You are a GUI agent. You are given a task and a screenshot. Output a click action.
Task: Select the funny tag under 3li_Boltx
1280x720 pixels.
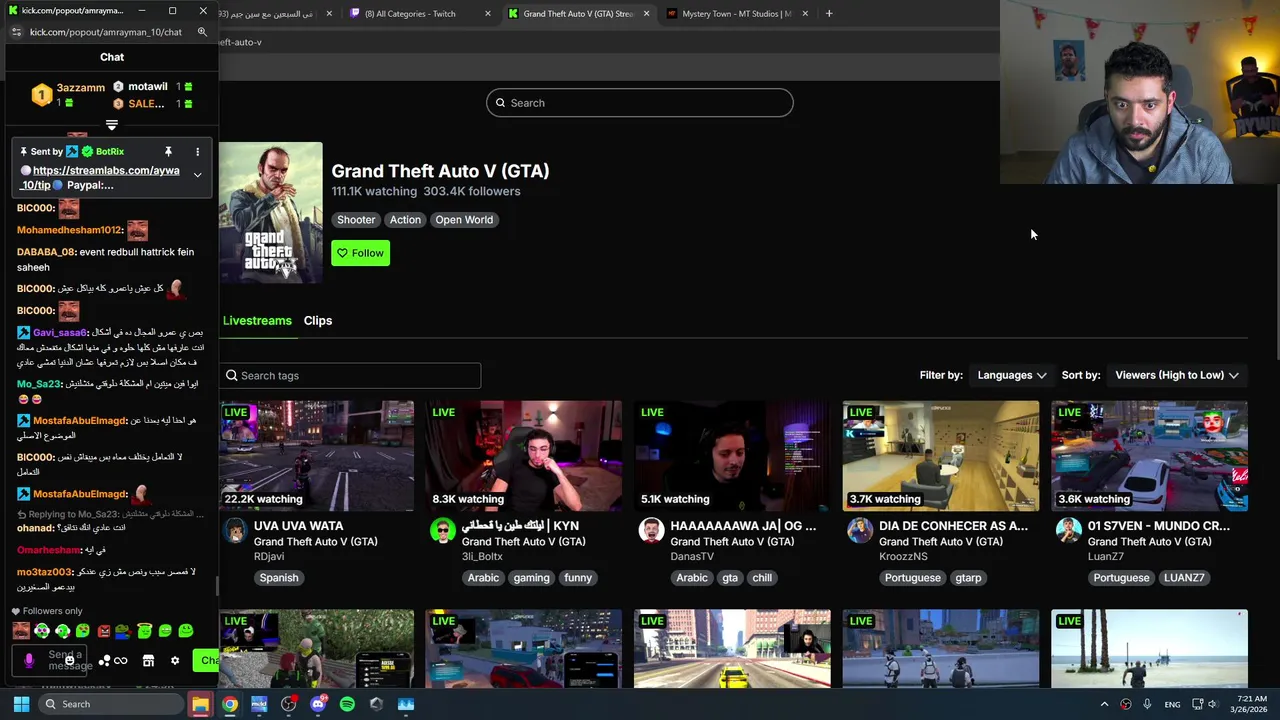click(x=578, y=578)
